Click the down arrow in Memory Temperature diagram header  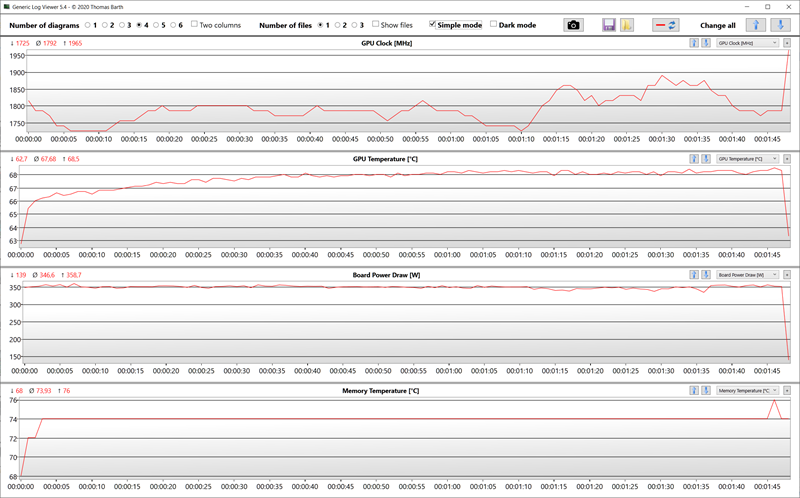click(706, 390)
